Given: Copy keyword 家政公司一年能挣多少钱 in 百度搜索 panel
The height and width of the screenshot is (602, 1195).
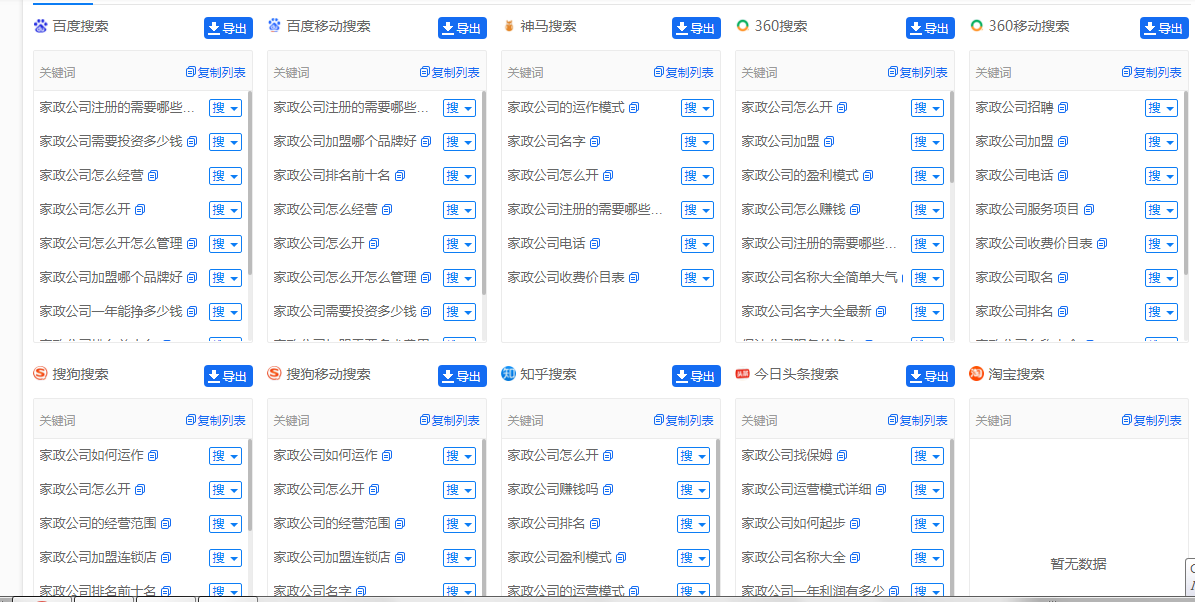Looking at the screenshot, I should click(192, 311).
